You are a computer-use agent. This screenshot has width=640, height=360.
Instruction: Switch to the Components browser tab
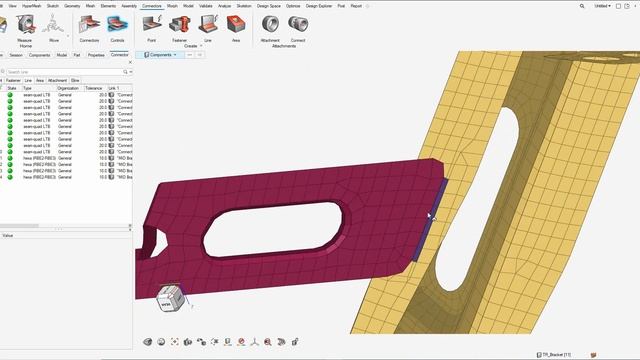click(x=40, y=55)
